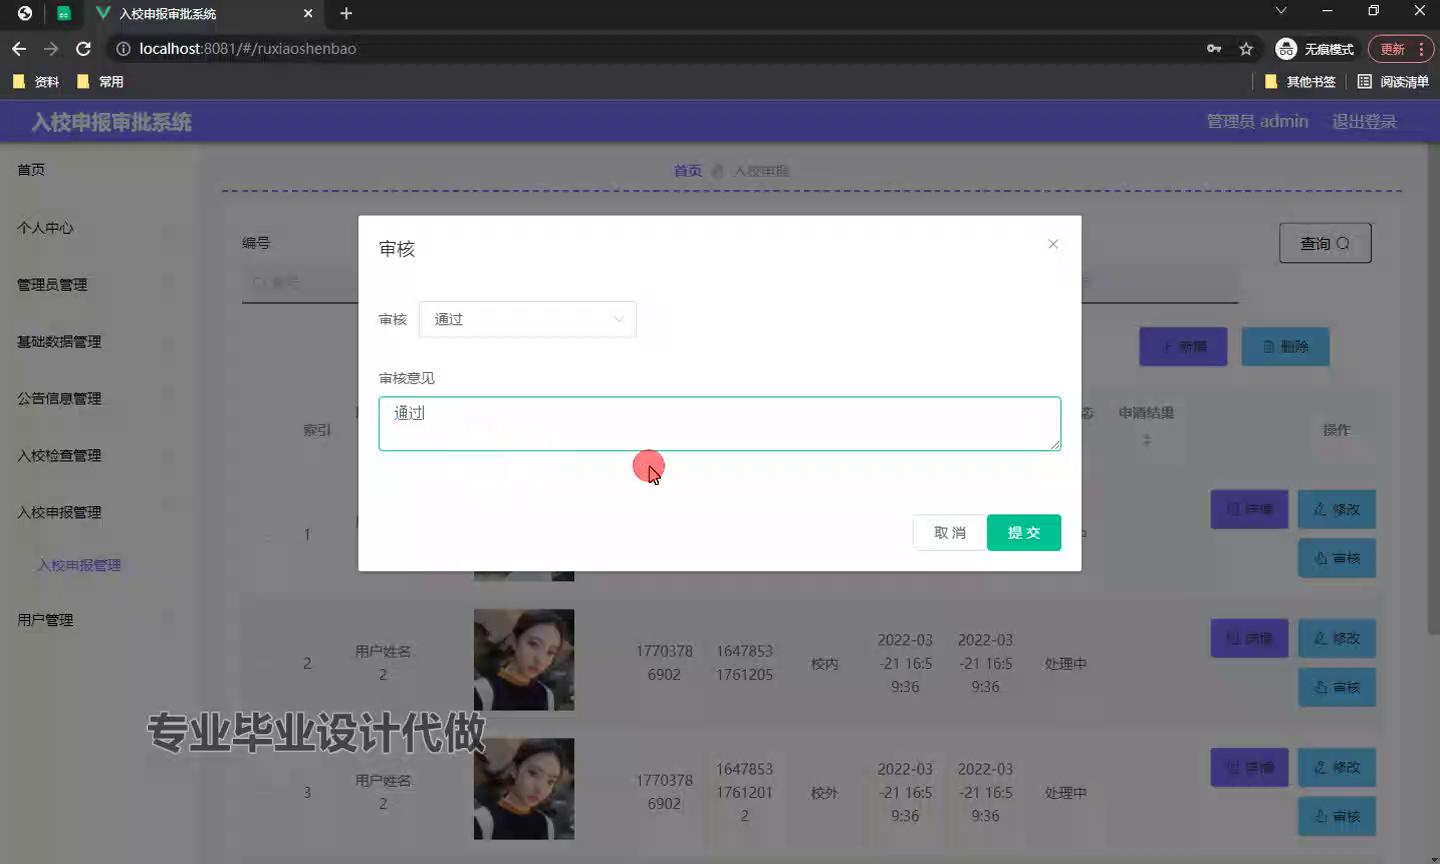The height and width of the screenshot is (864, 1440).
Task: Click the 更新 browser update menu
Action: (1400, 49)
